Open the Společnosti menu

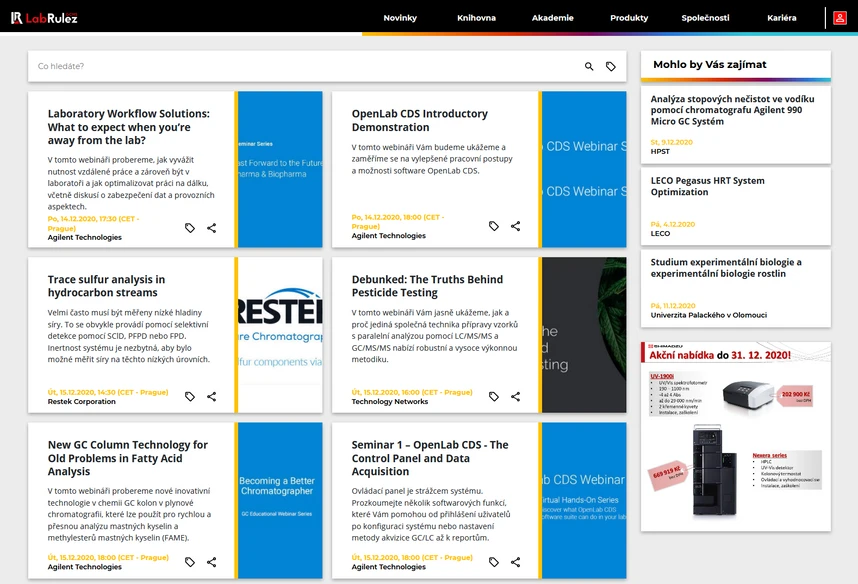(x=705, y=18)
